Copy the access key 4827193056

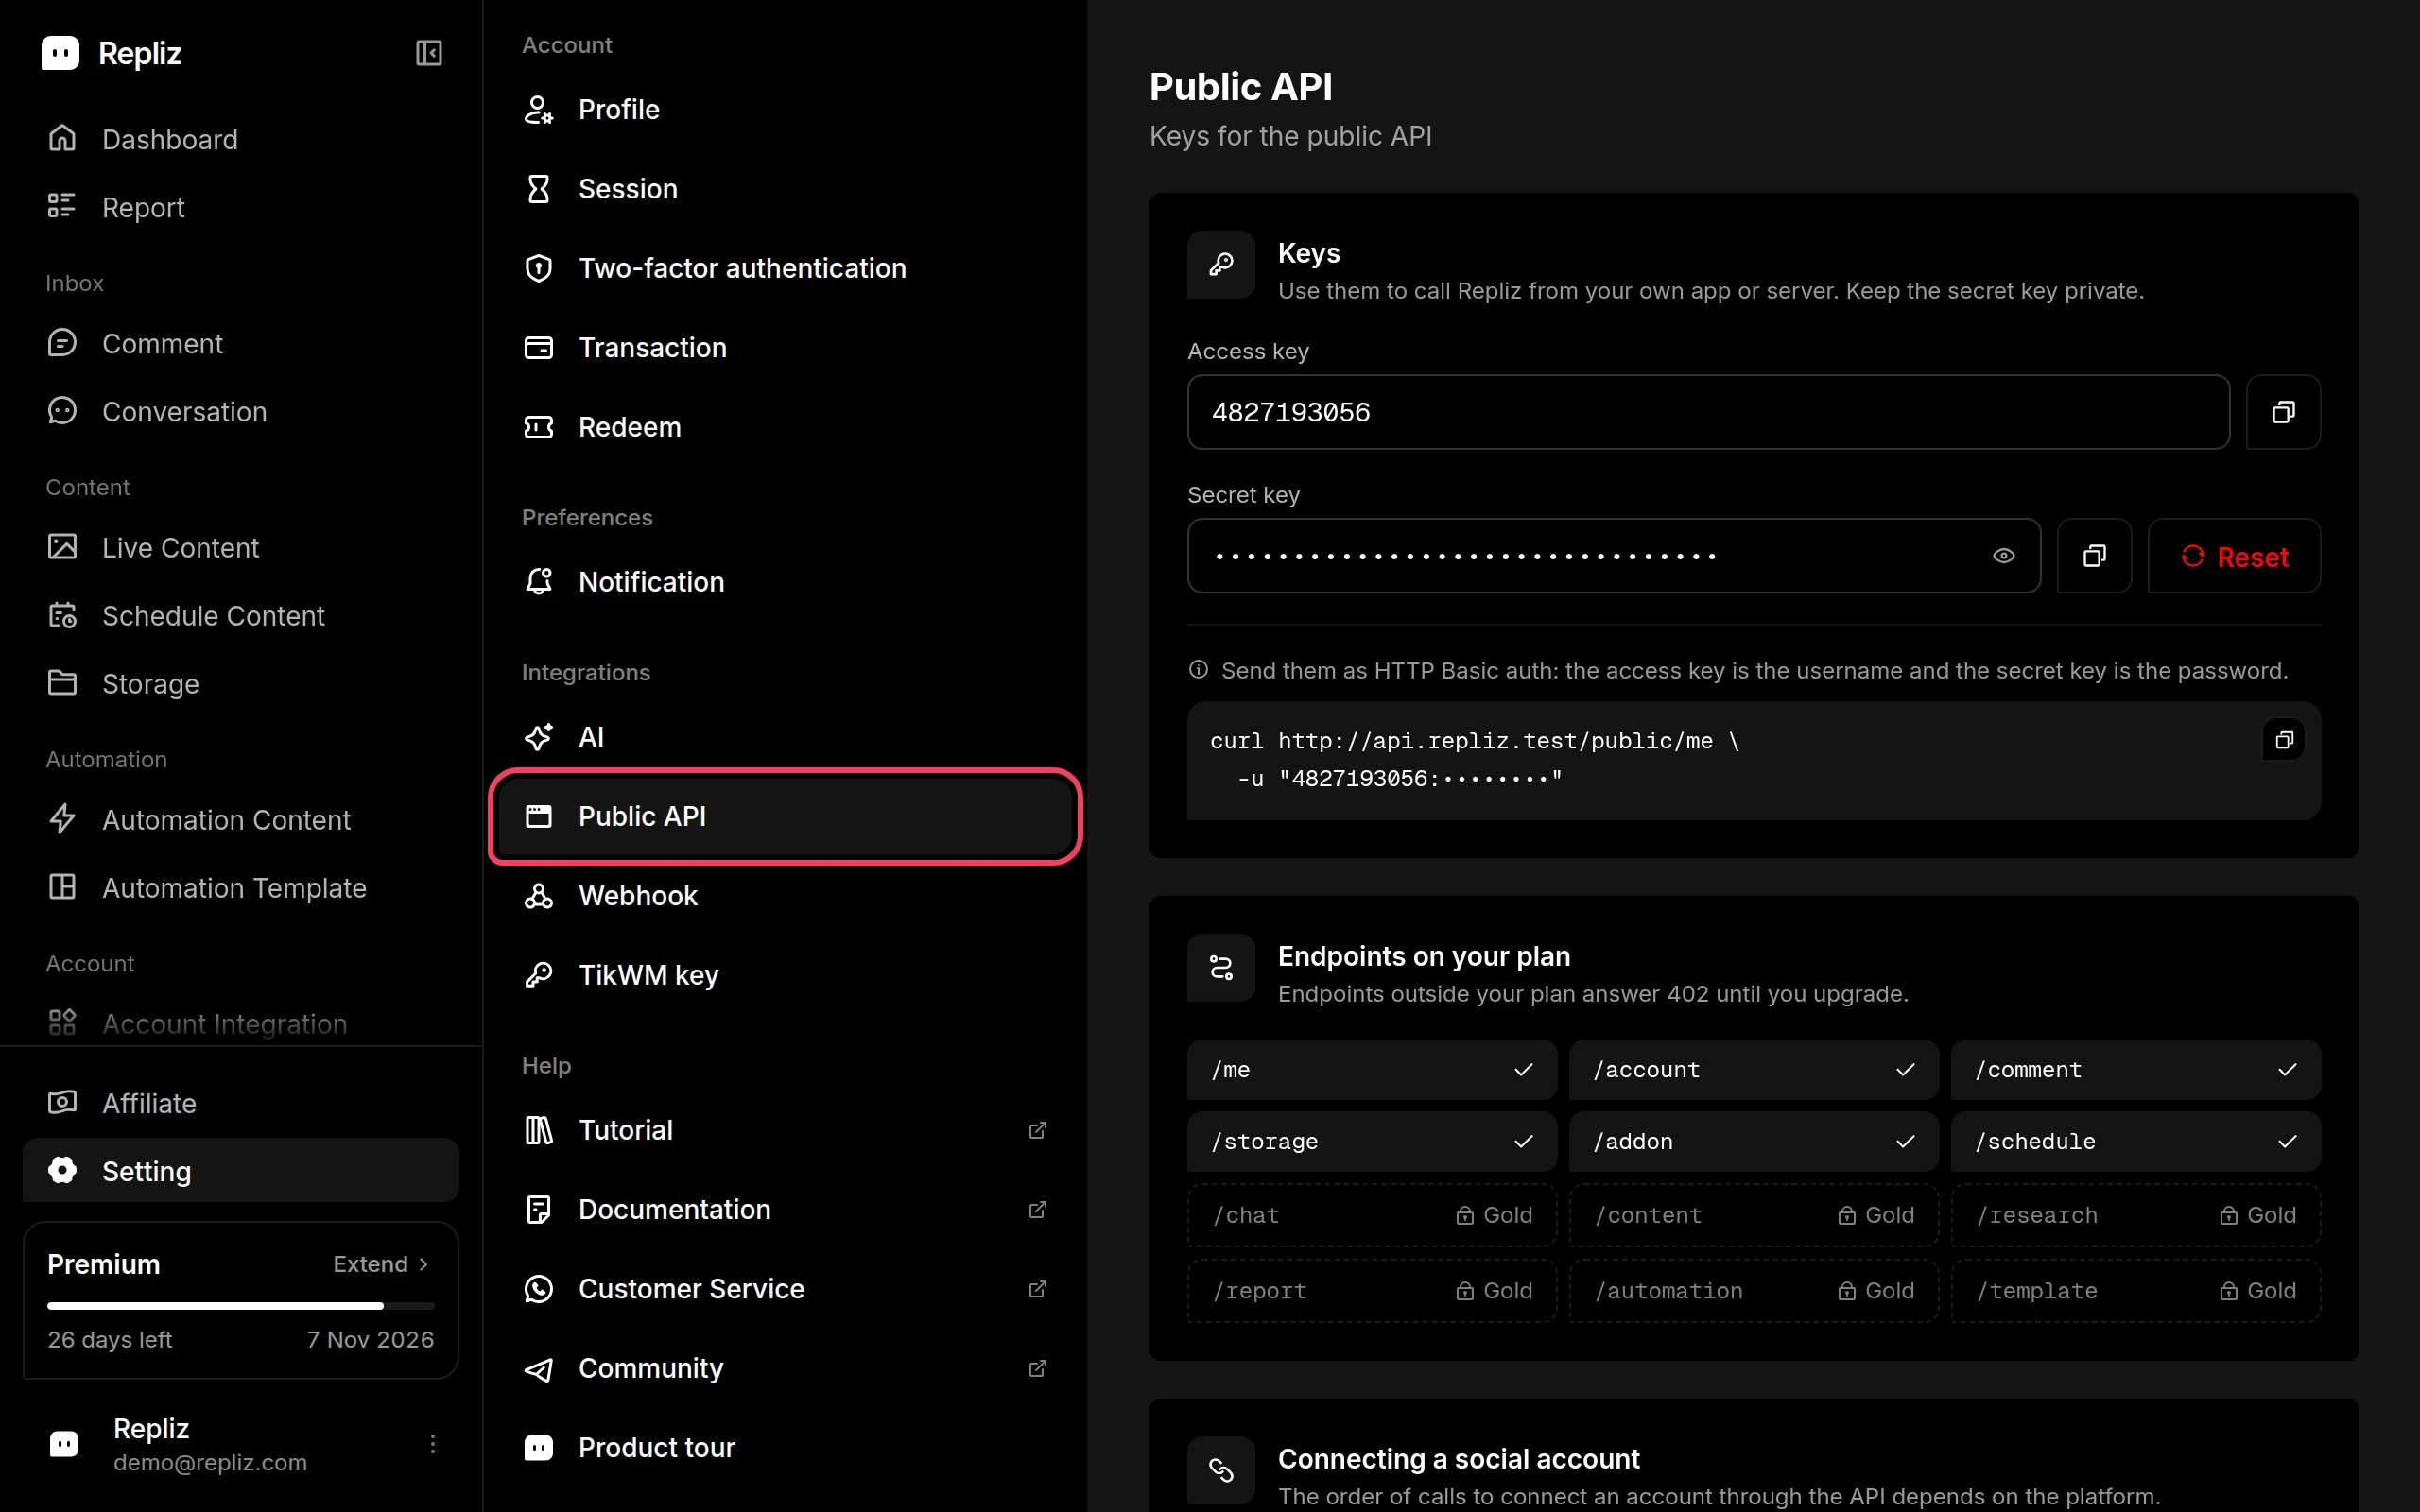click(x=2283, y=412)
